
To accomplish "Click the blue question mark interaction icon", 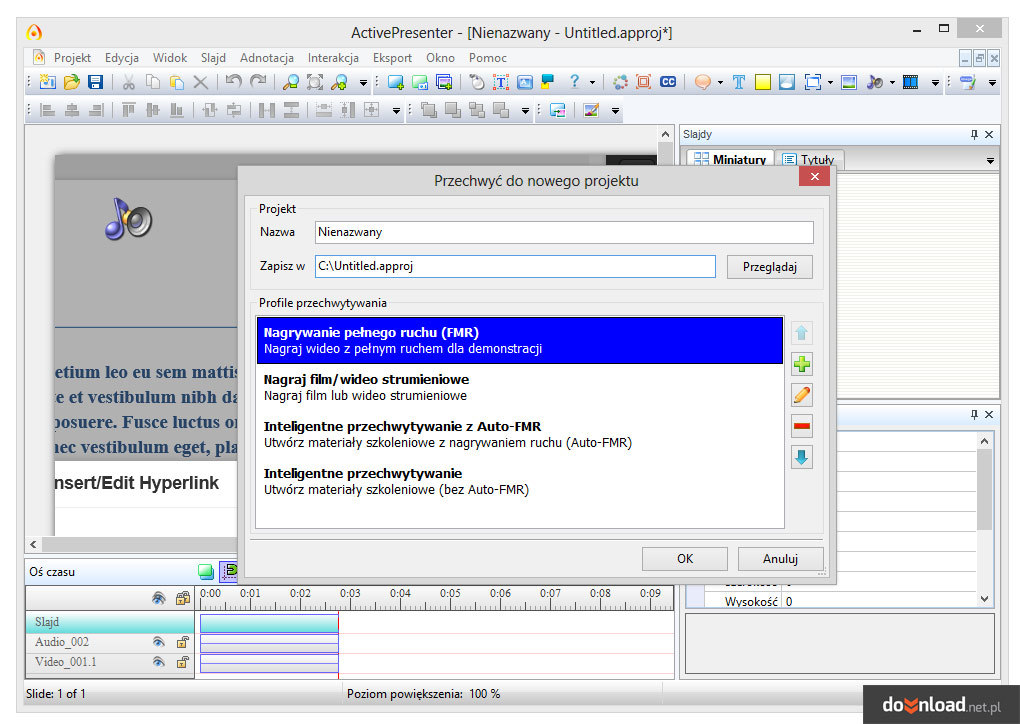I will [574, 81].
